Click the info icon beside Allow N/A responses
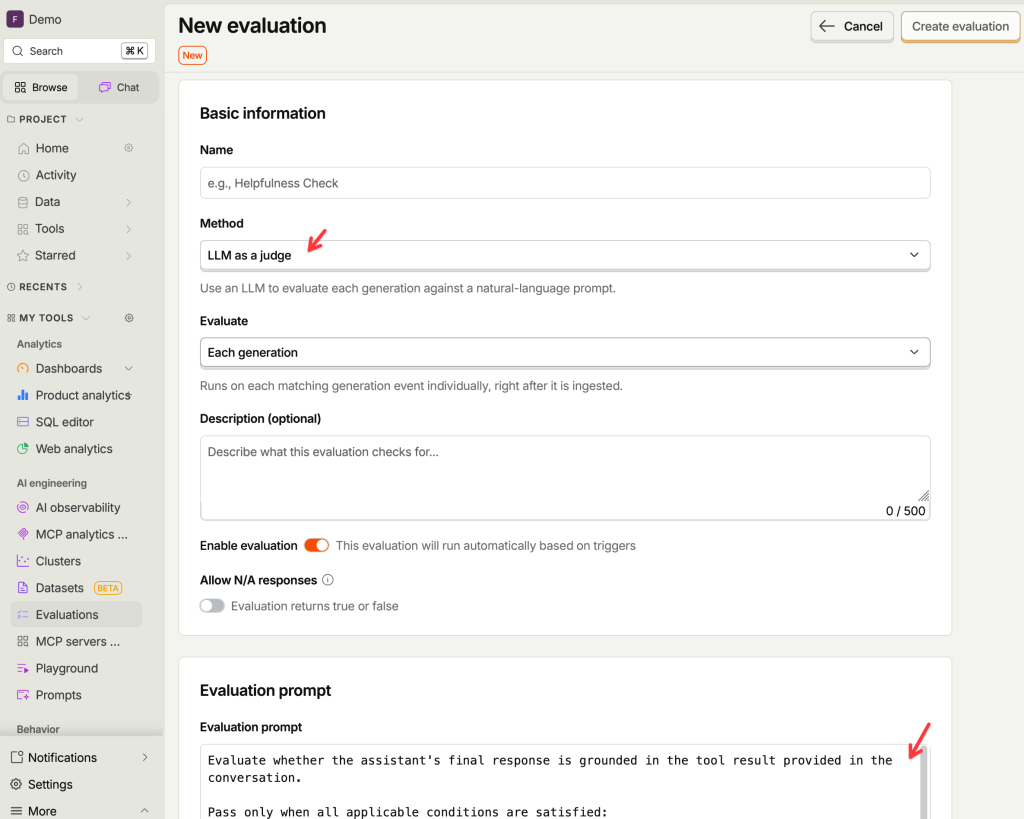Viewport: 1024px width, 819px height. coord(328,580)
